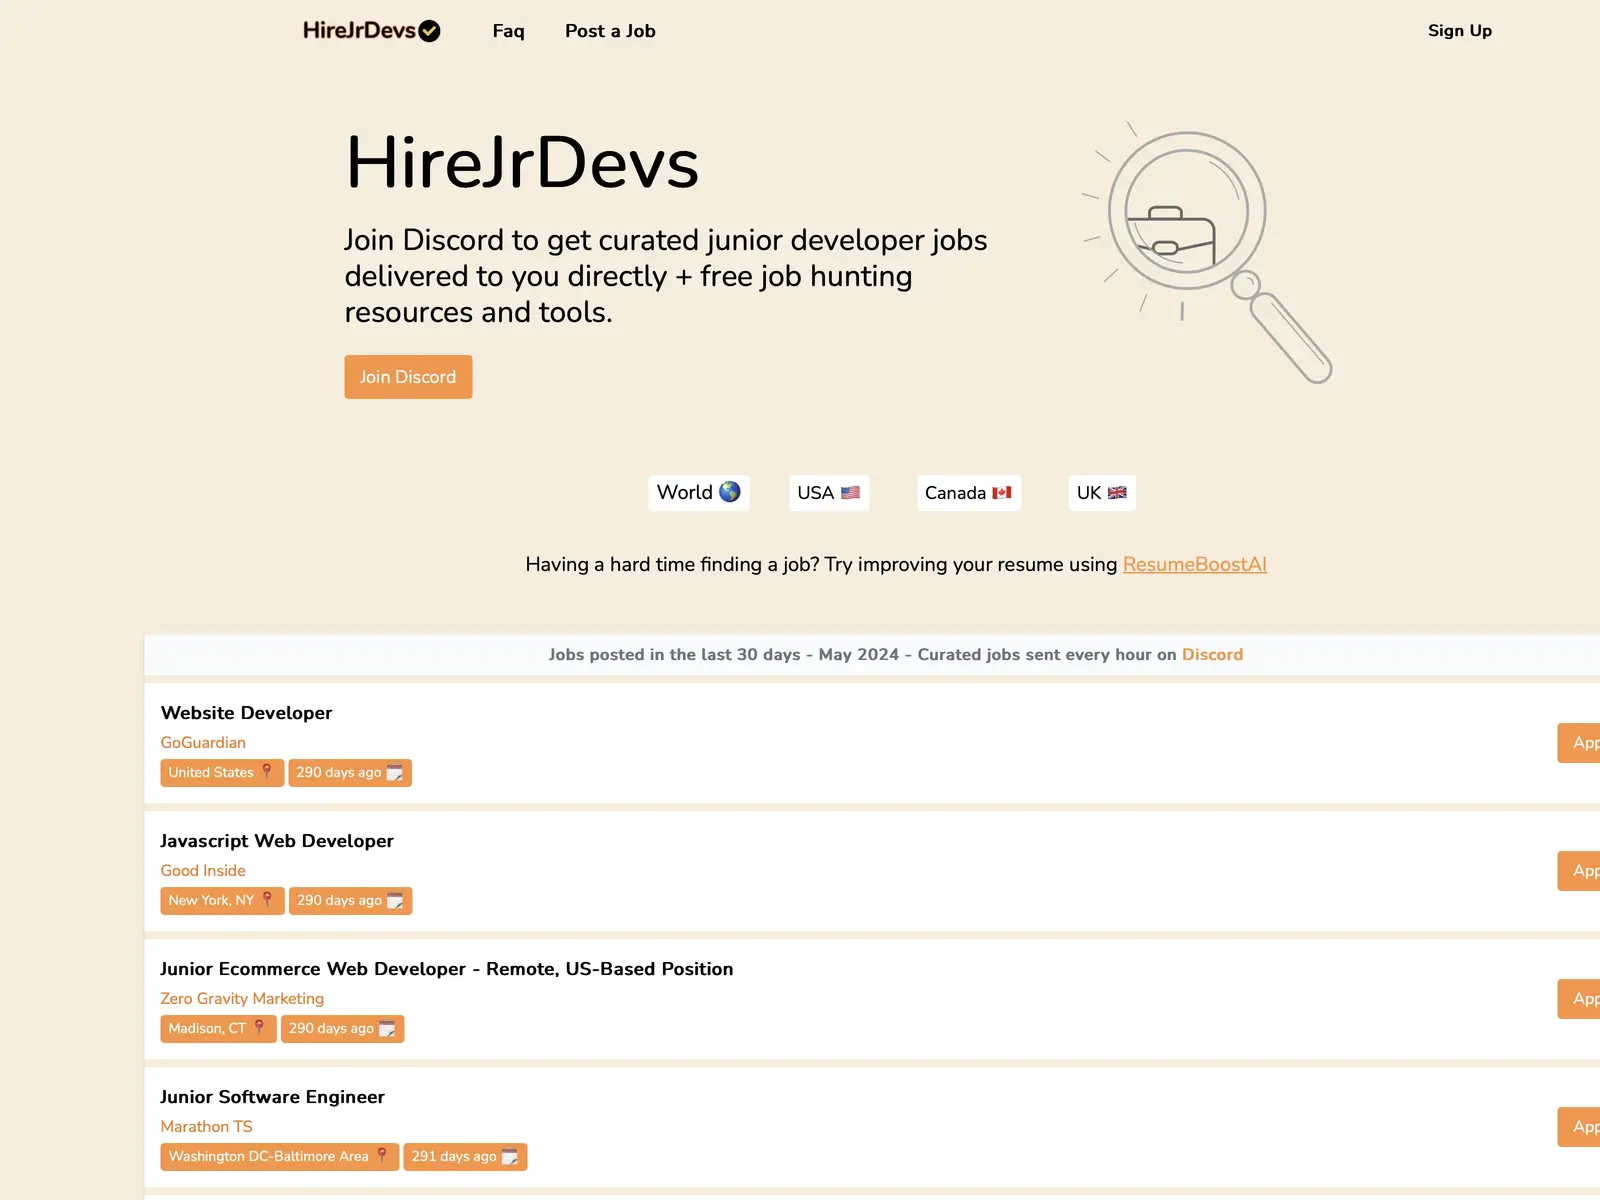Open the Discord link in jobs banner
The width and height of the screenshot is (1600, 1200).
click(x=1212, y=654)
